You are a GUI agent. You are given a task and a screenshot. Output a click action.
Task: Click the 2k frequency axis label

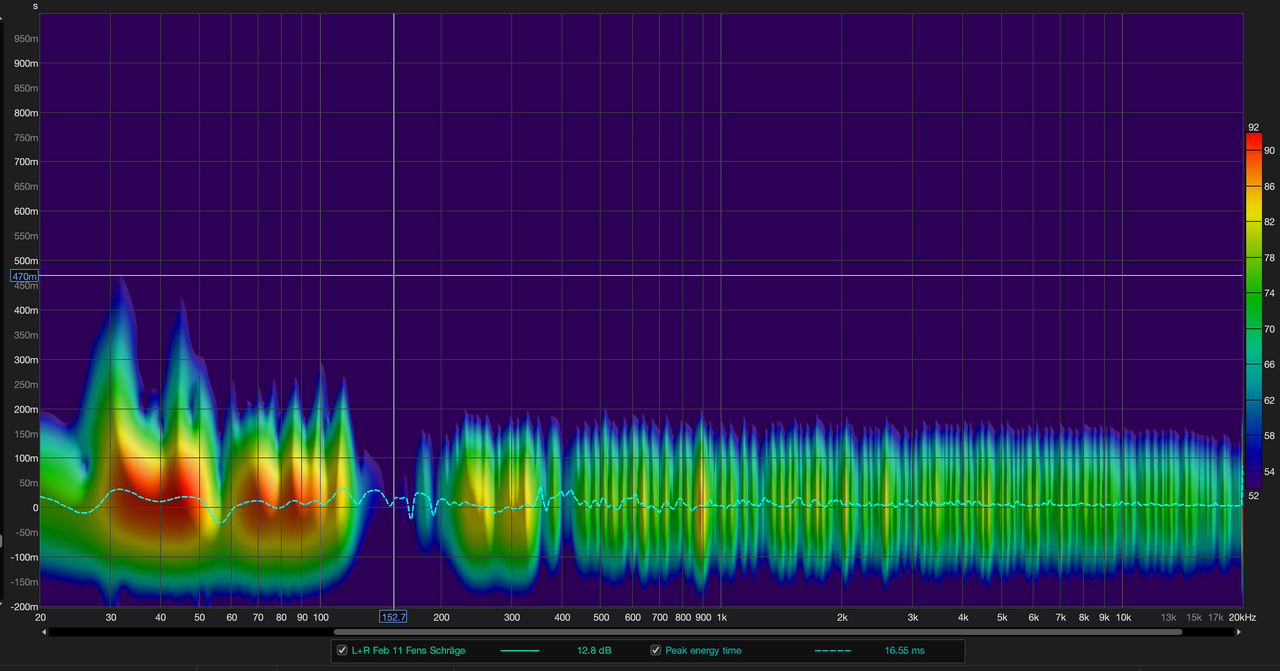coord(842,617)
